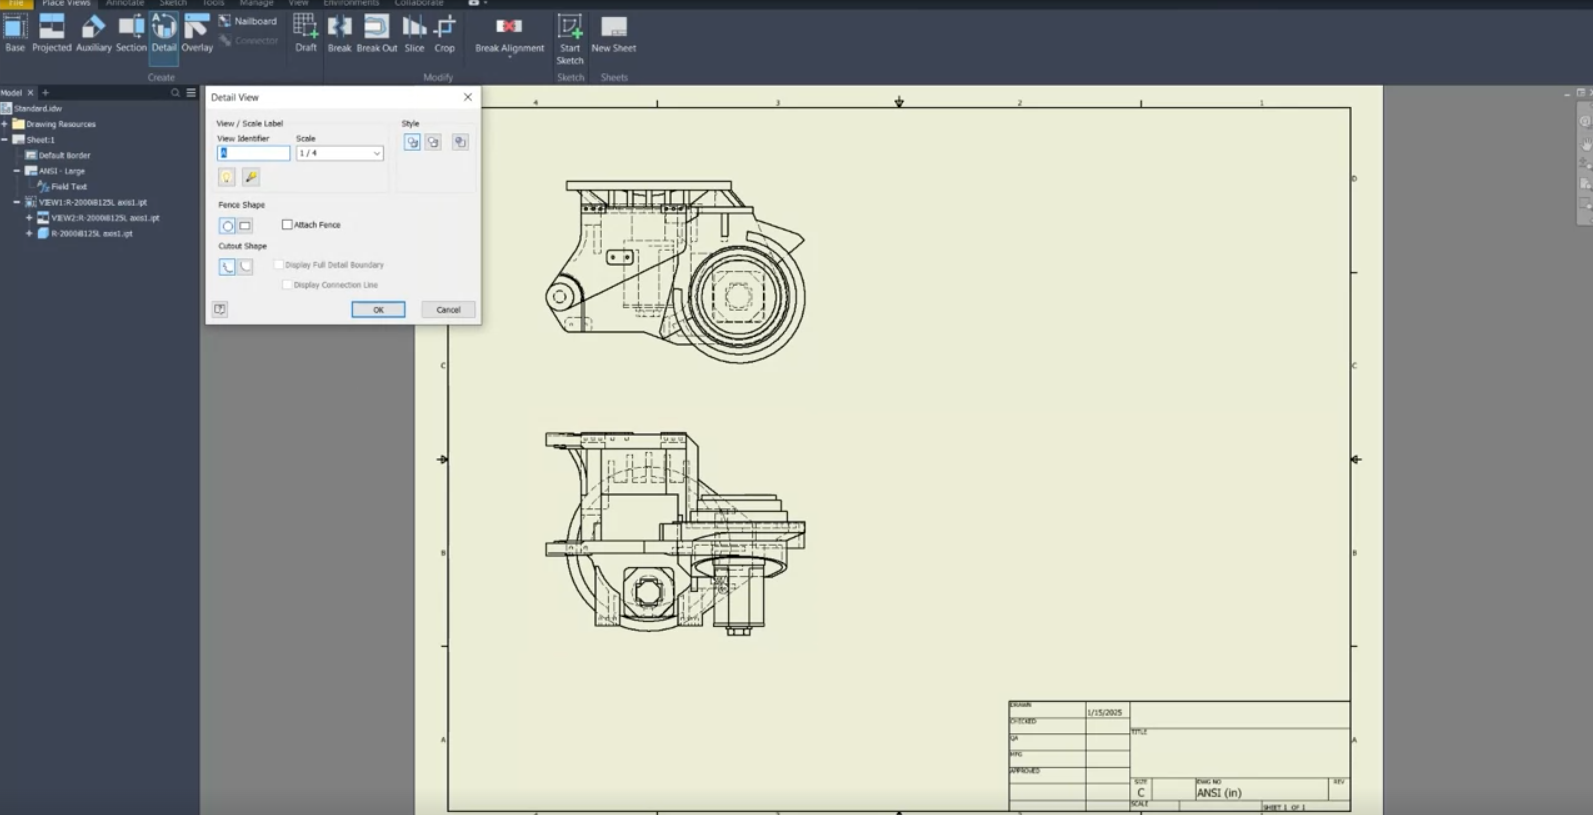Image resolution: width=1593 pixels, height=815 pixels.
Task: Cancel the Detail View dialog
Action: 448,310
